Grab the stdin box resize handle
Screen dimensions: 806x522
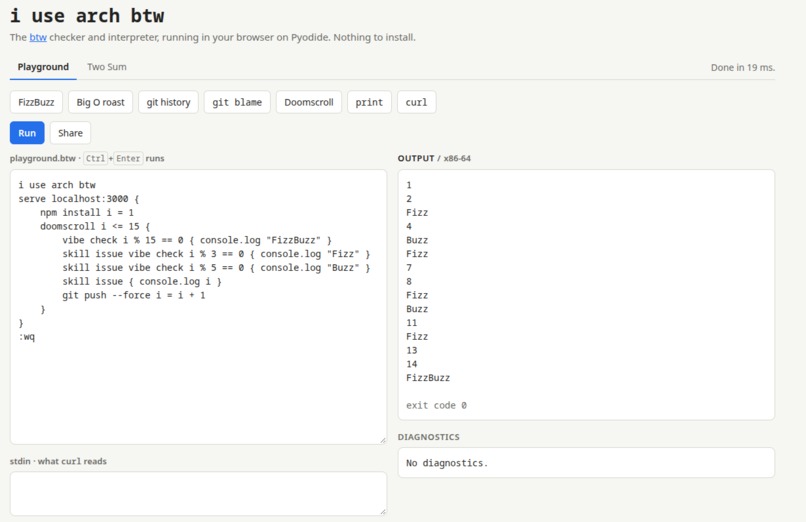383,512
